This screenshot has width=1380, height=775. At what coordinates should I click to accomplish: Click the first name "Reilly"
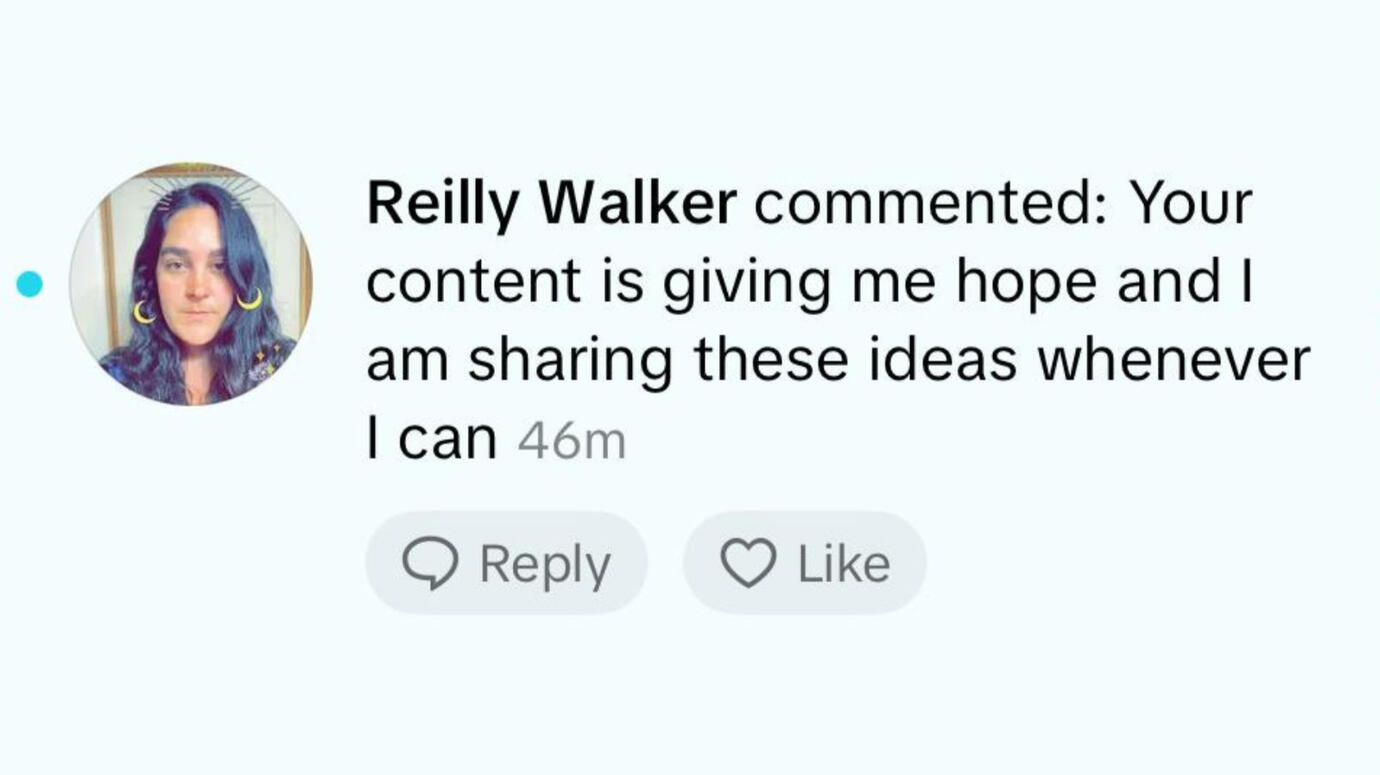pyautogui.click(x=443, y=203)
